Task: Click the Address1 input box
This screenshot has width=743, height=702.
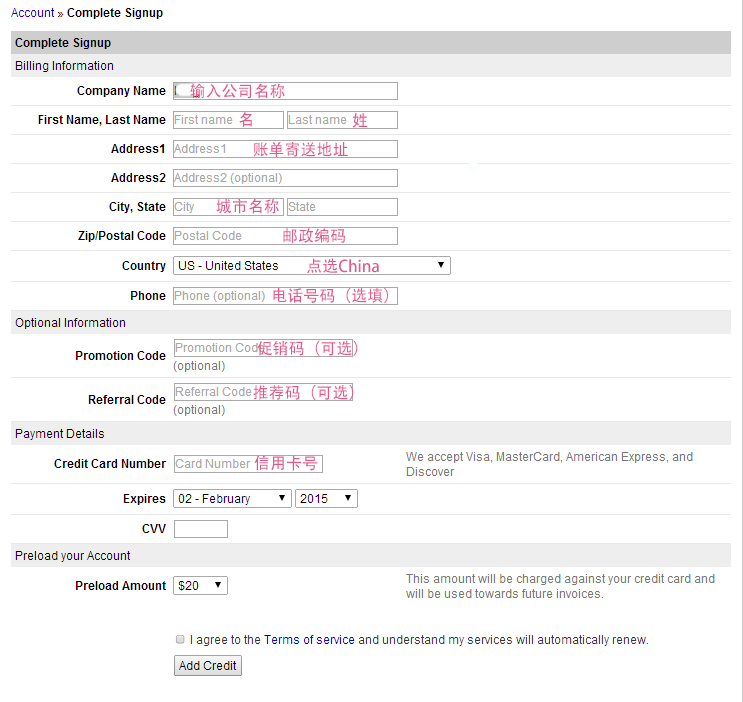Action: point(285,149)
